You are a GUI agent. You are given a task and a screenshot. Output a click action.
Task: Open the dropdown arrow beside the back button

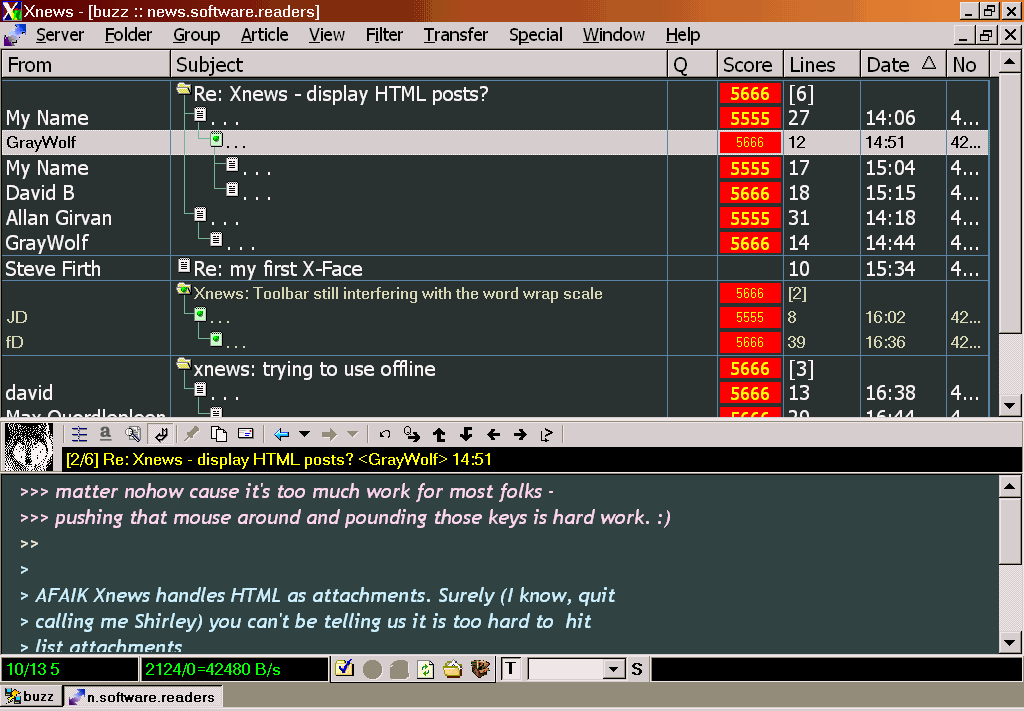click(305, 434)
